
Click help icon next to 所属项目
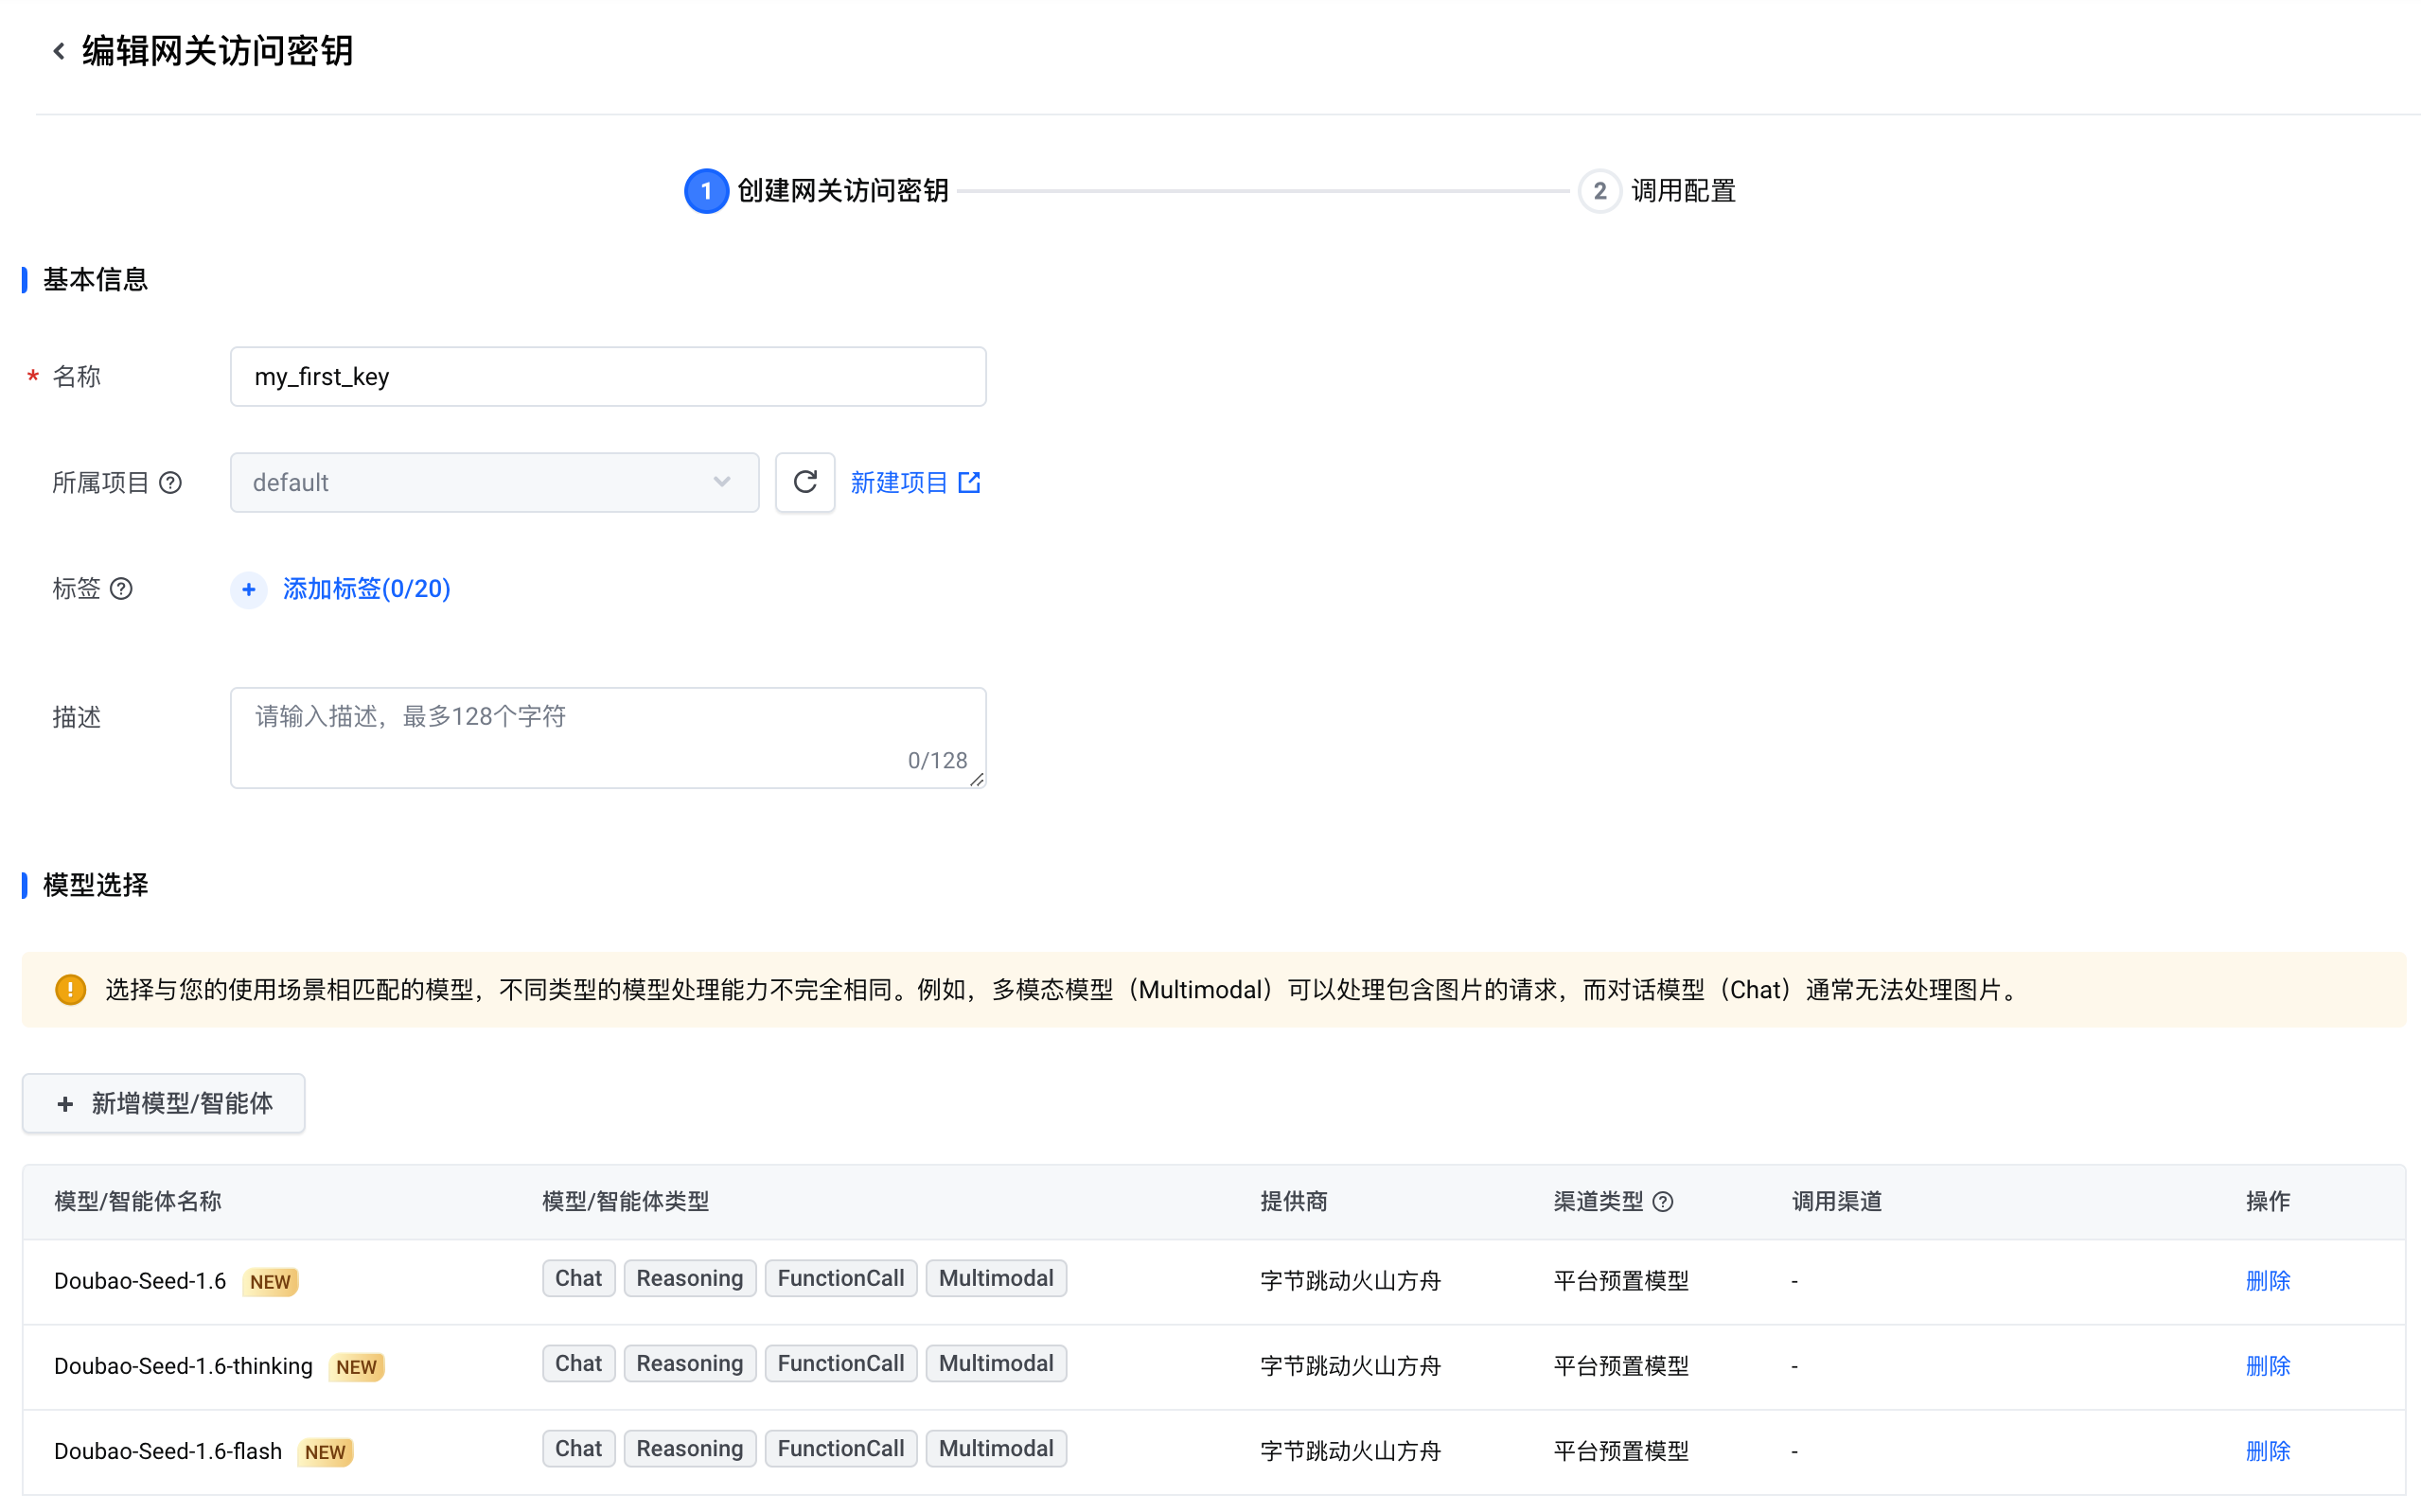[x=171, y=483]
